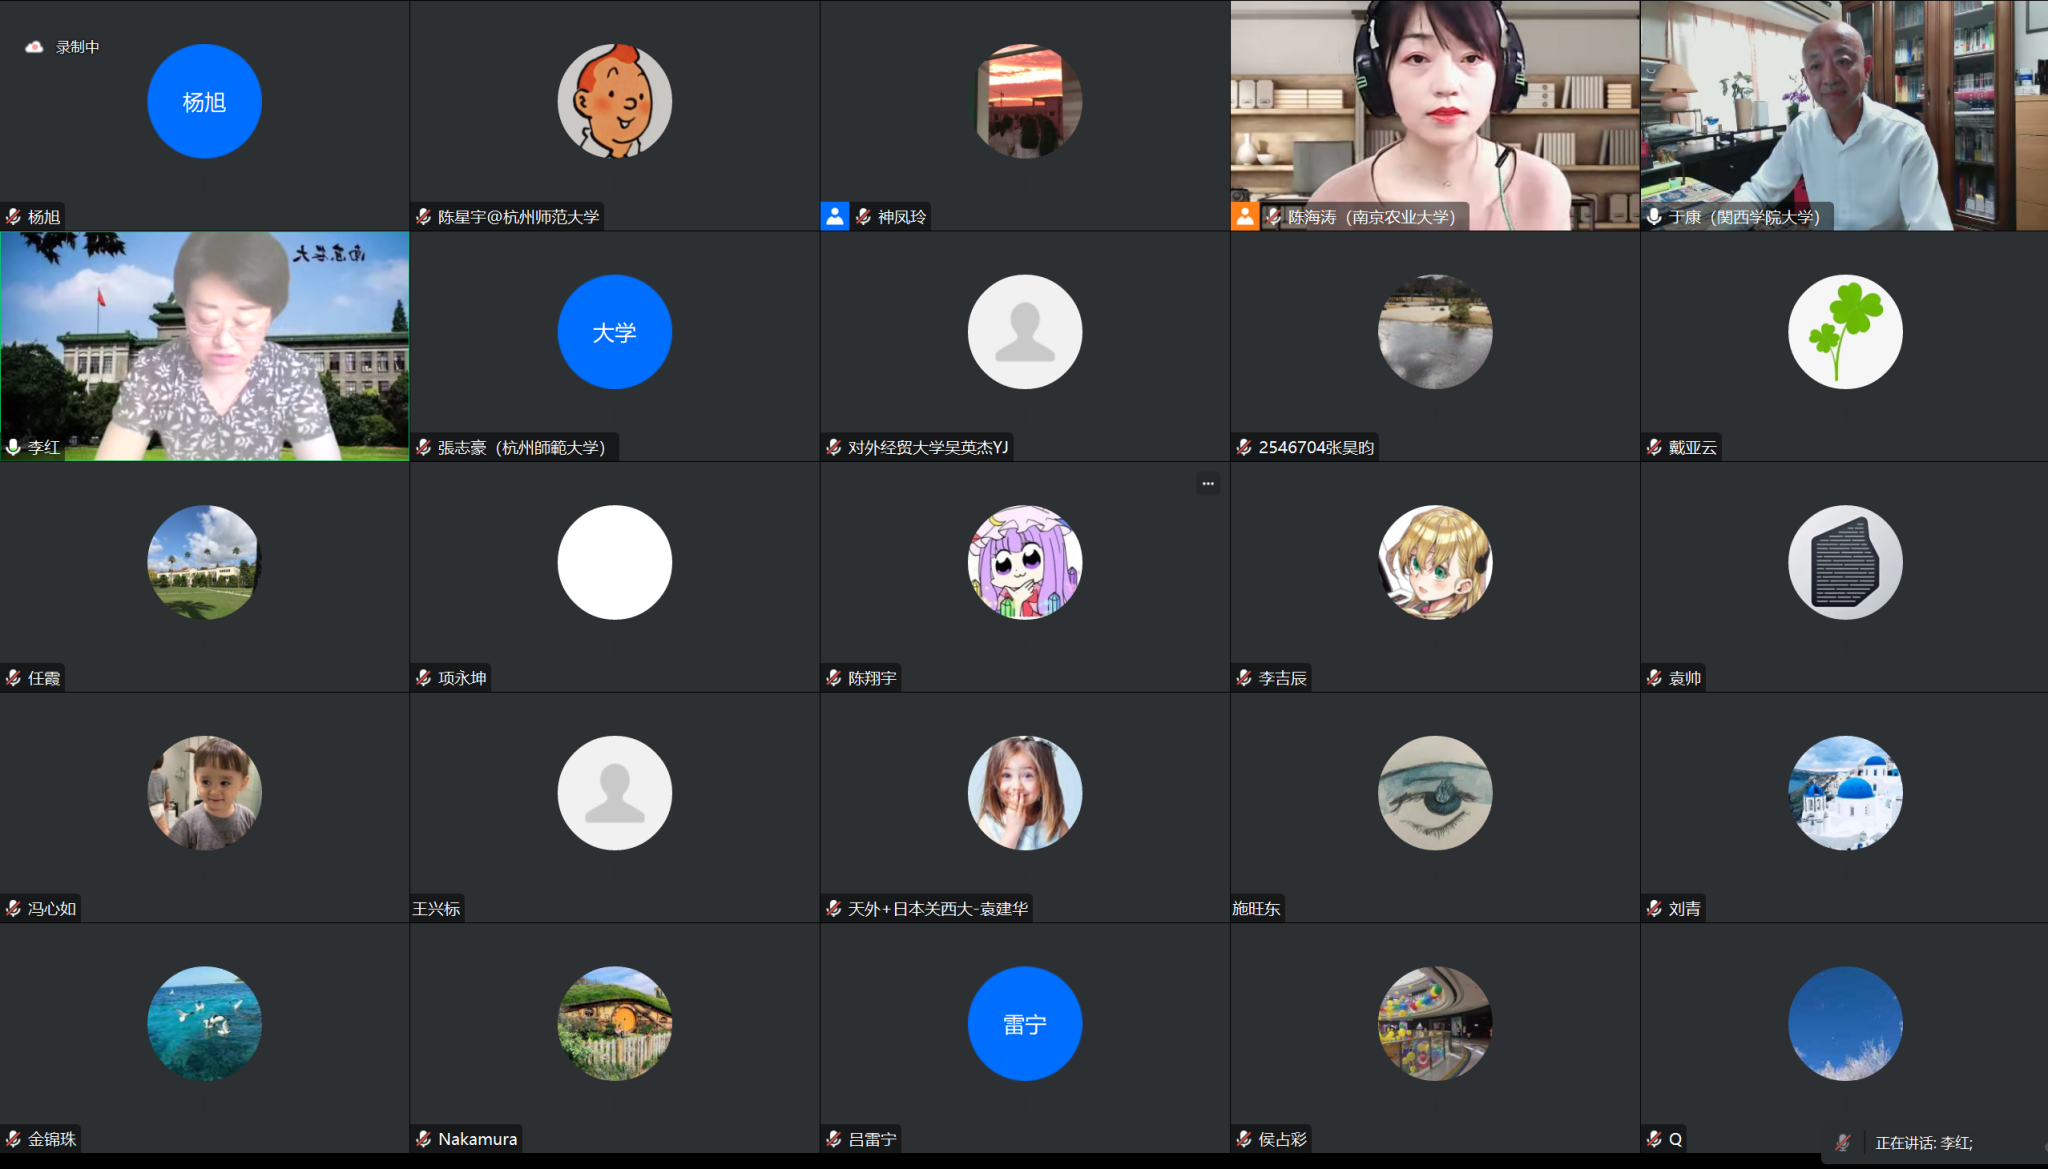Click the muted mic icon next to 杨旭
The image size is (2048, 1169).
coord(14,217)
